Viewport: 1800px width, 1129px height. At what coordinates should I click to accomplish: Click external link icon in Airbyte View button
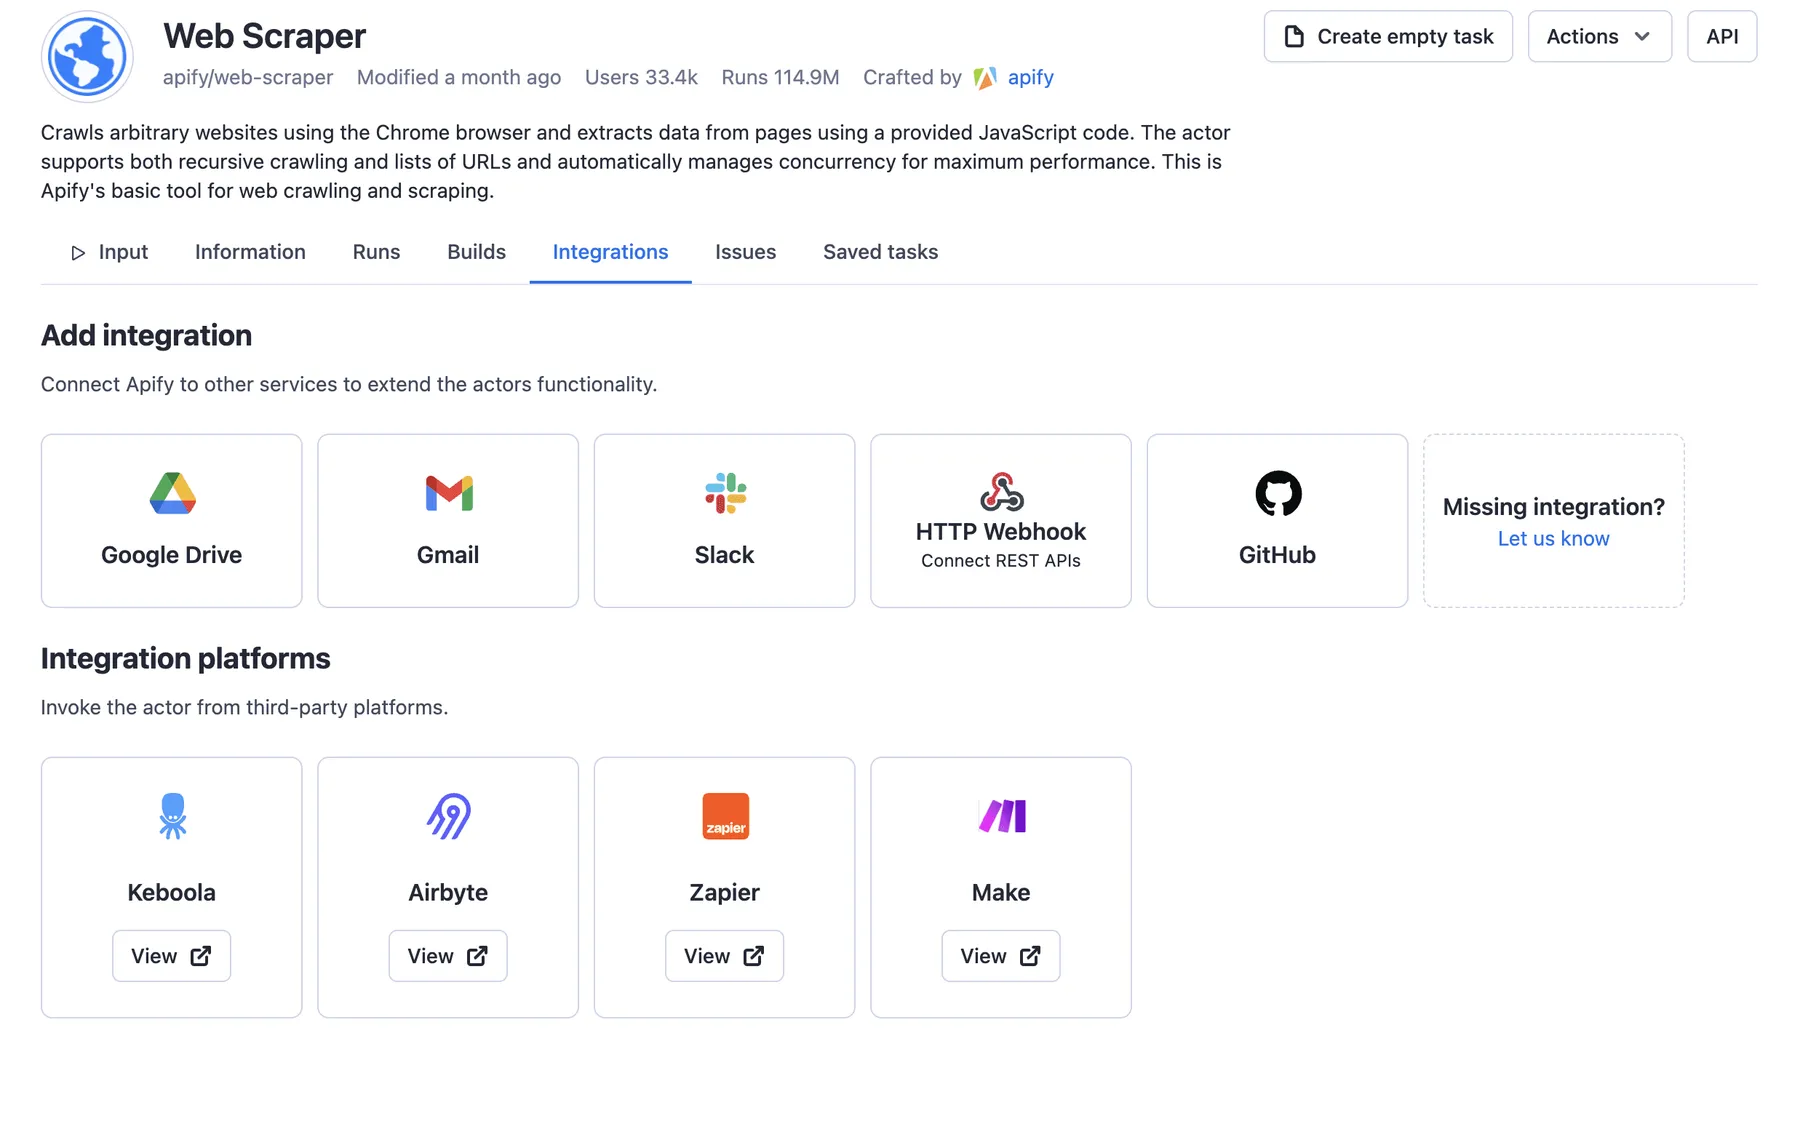[x=477, y=956]
